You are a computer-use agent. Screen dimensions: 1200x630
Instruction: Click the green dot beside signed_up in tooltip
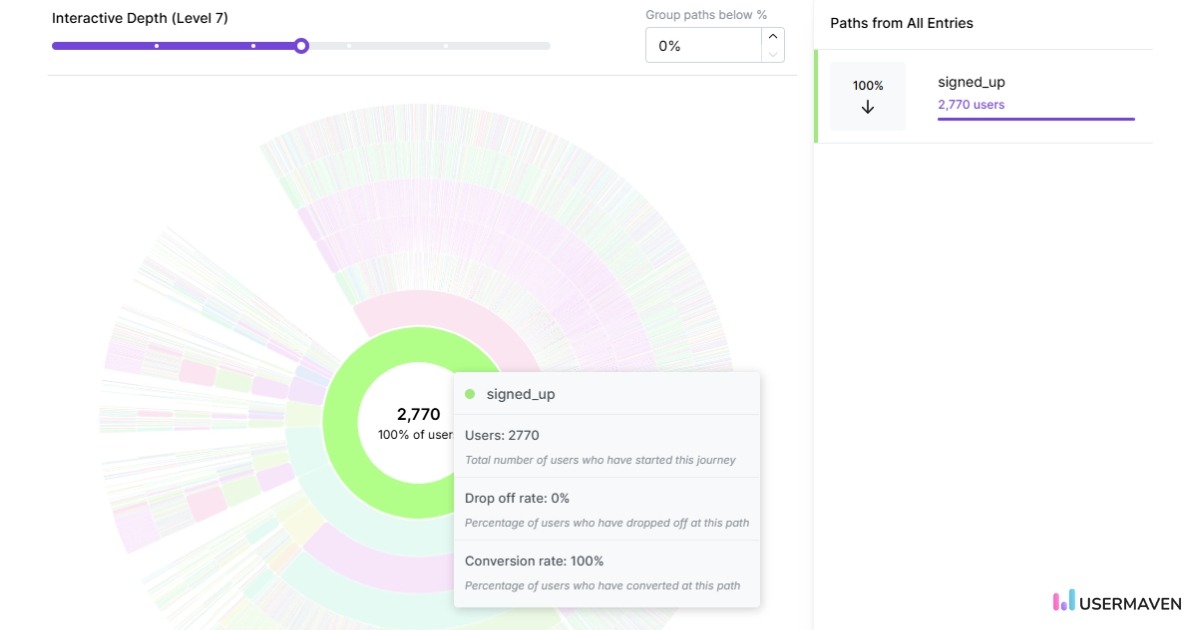[470, 394]
